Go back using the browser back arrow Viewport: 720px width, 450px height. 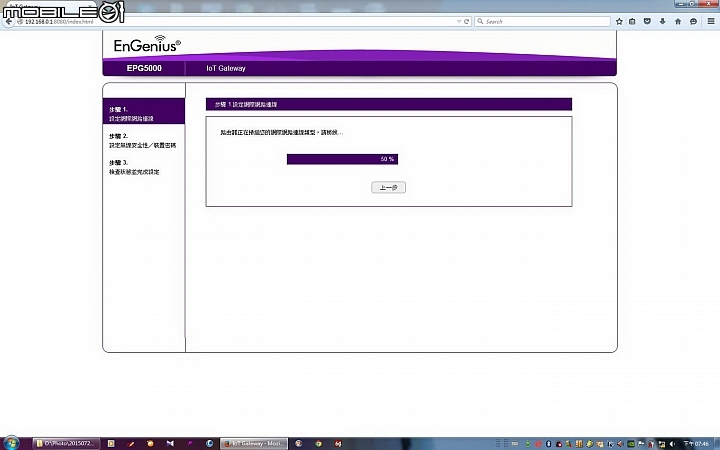click(8, 22)
